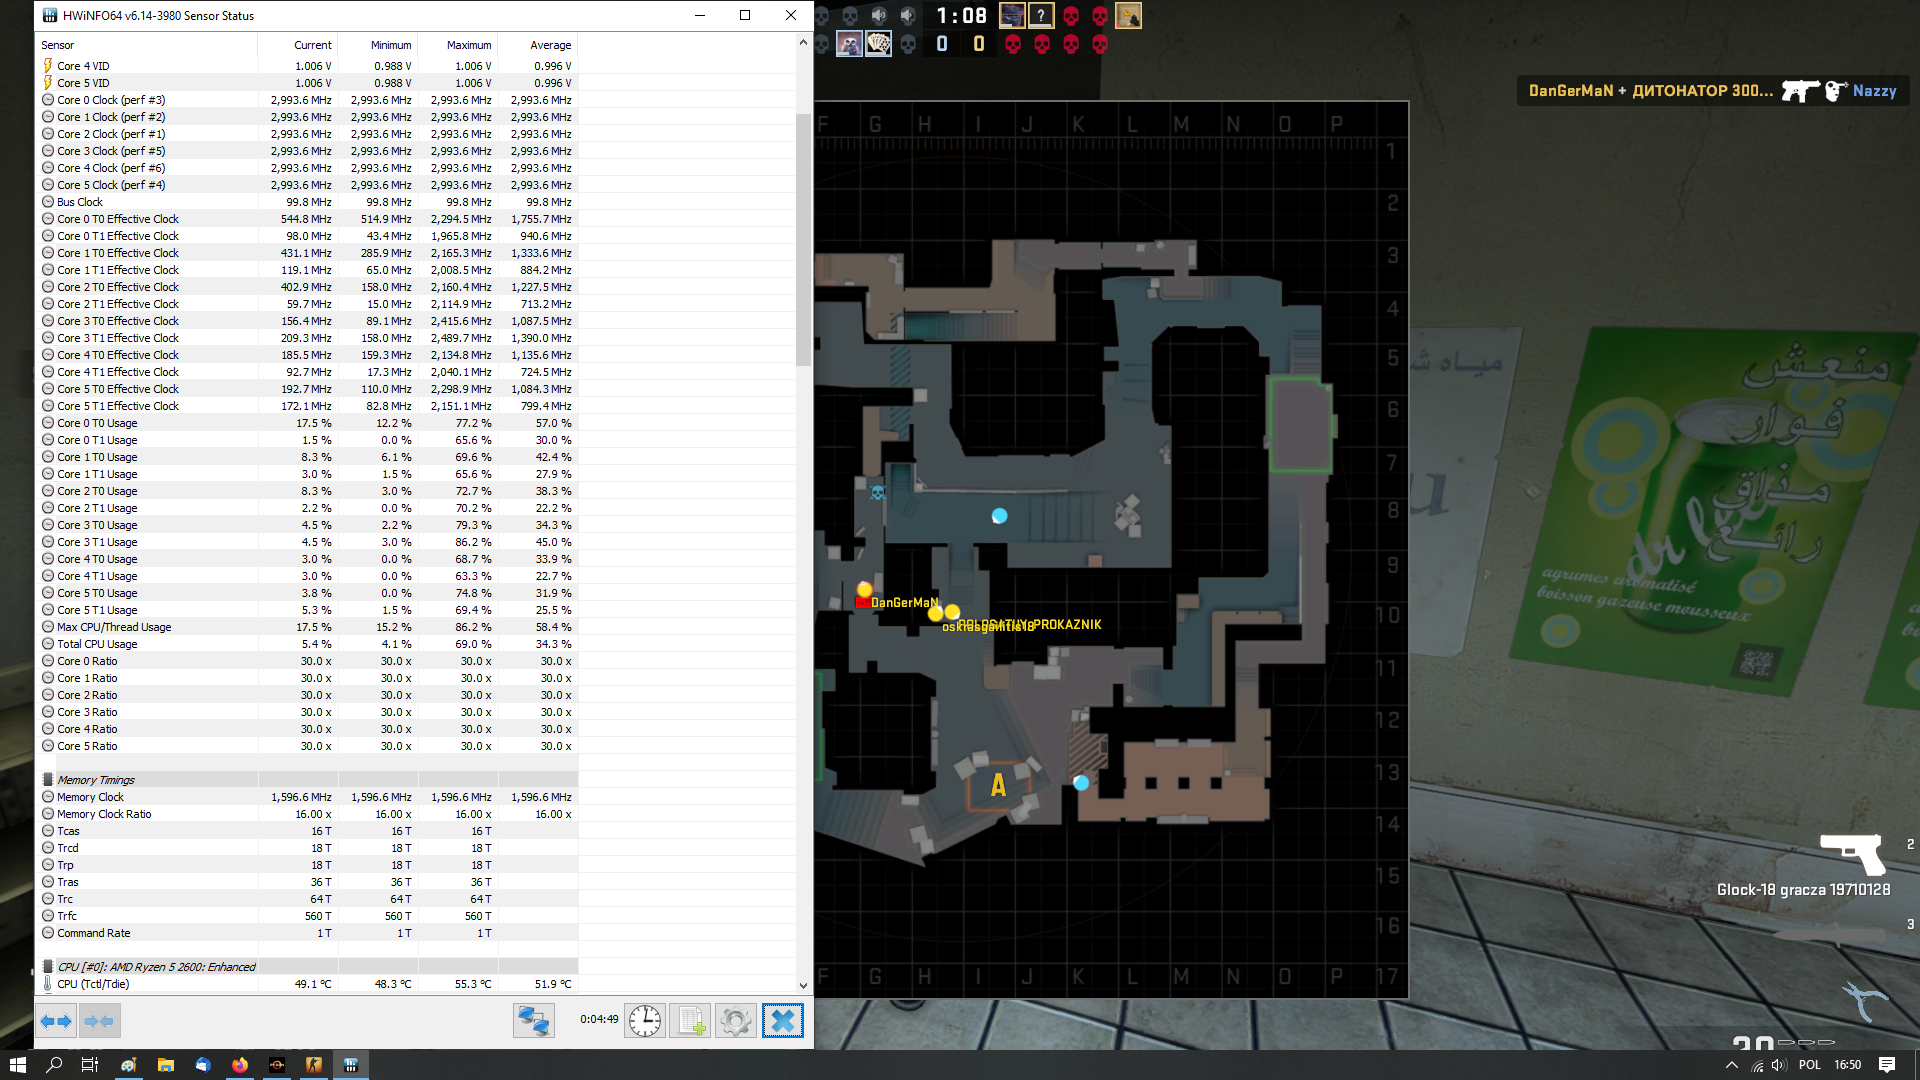Click the expand columns arrows button

pyautogui.click(x=56, y=1021)
